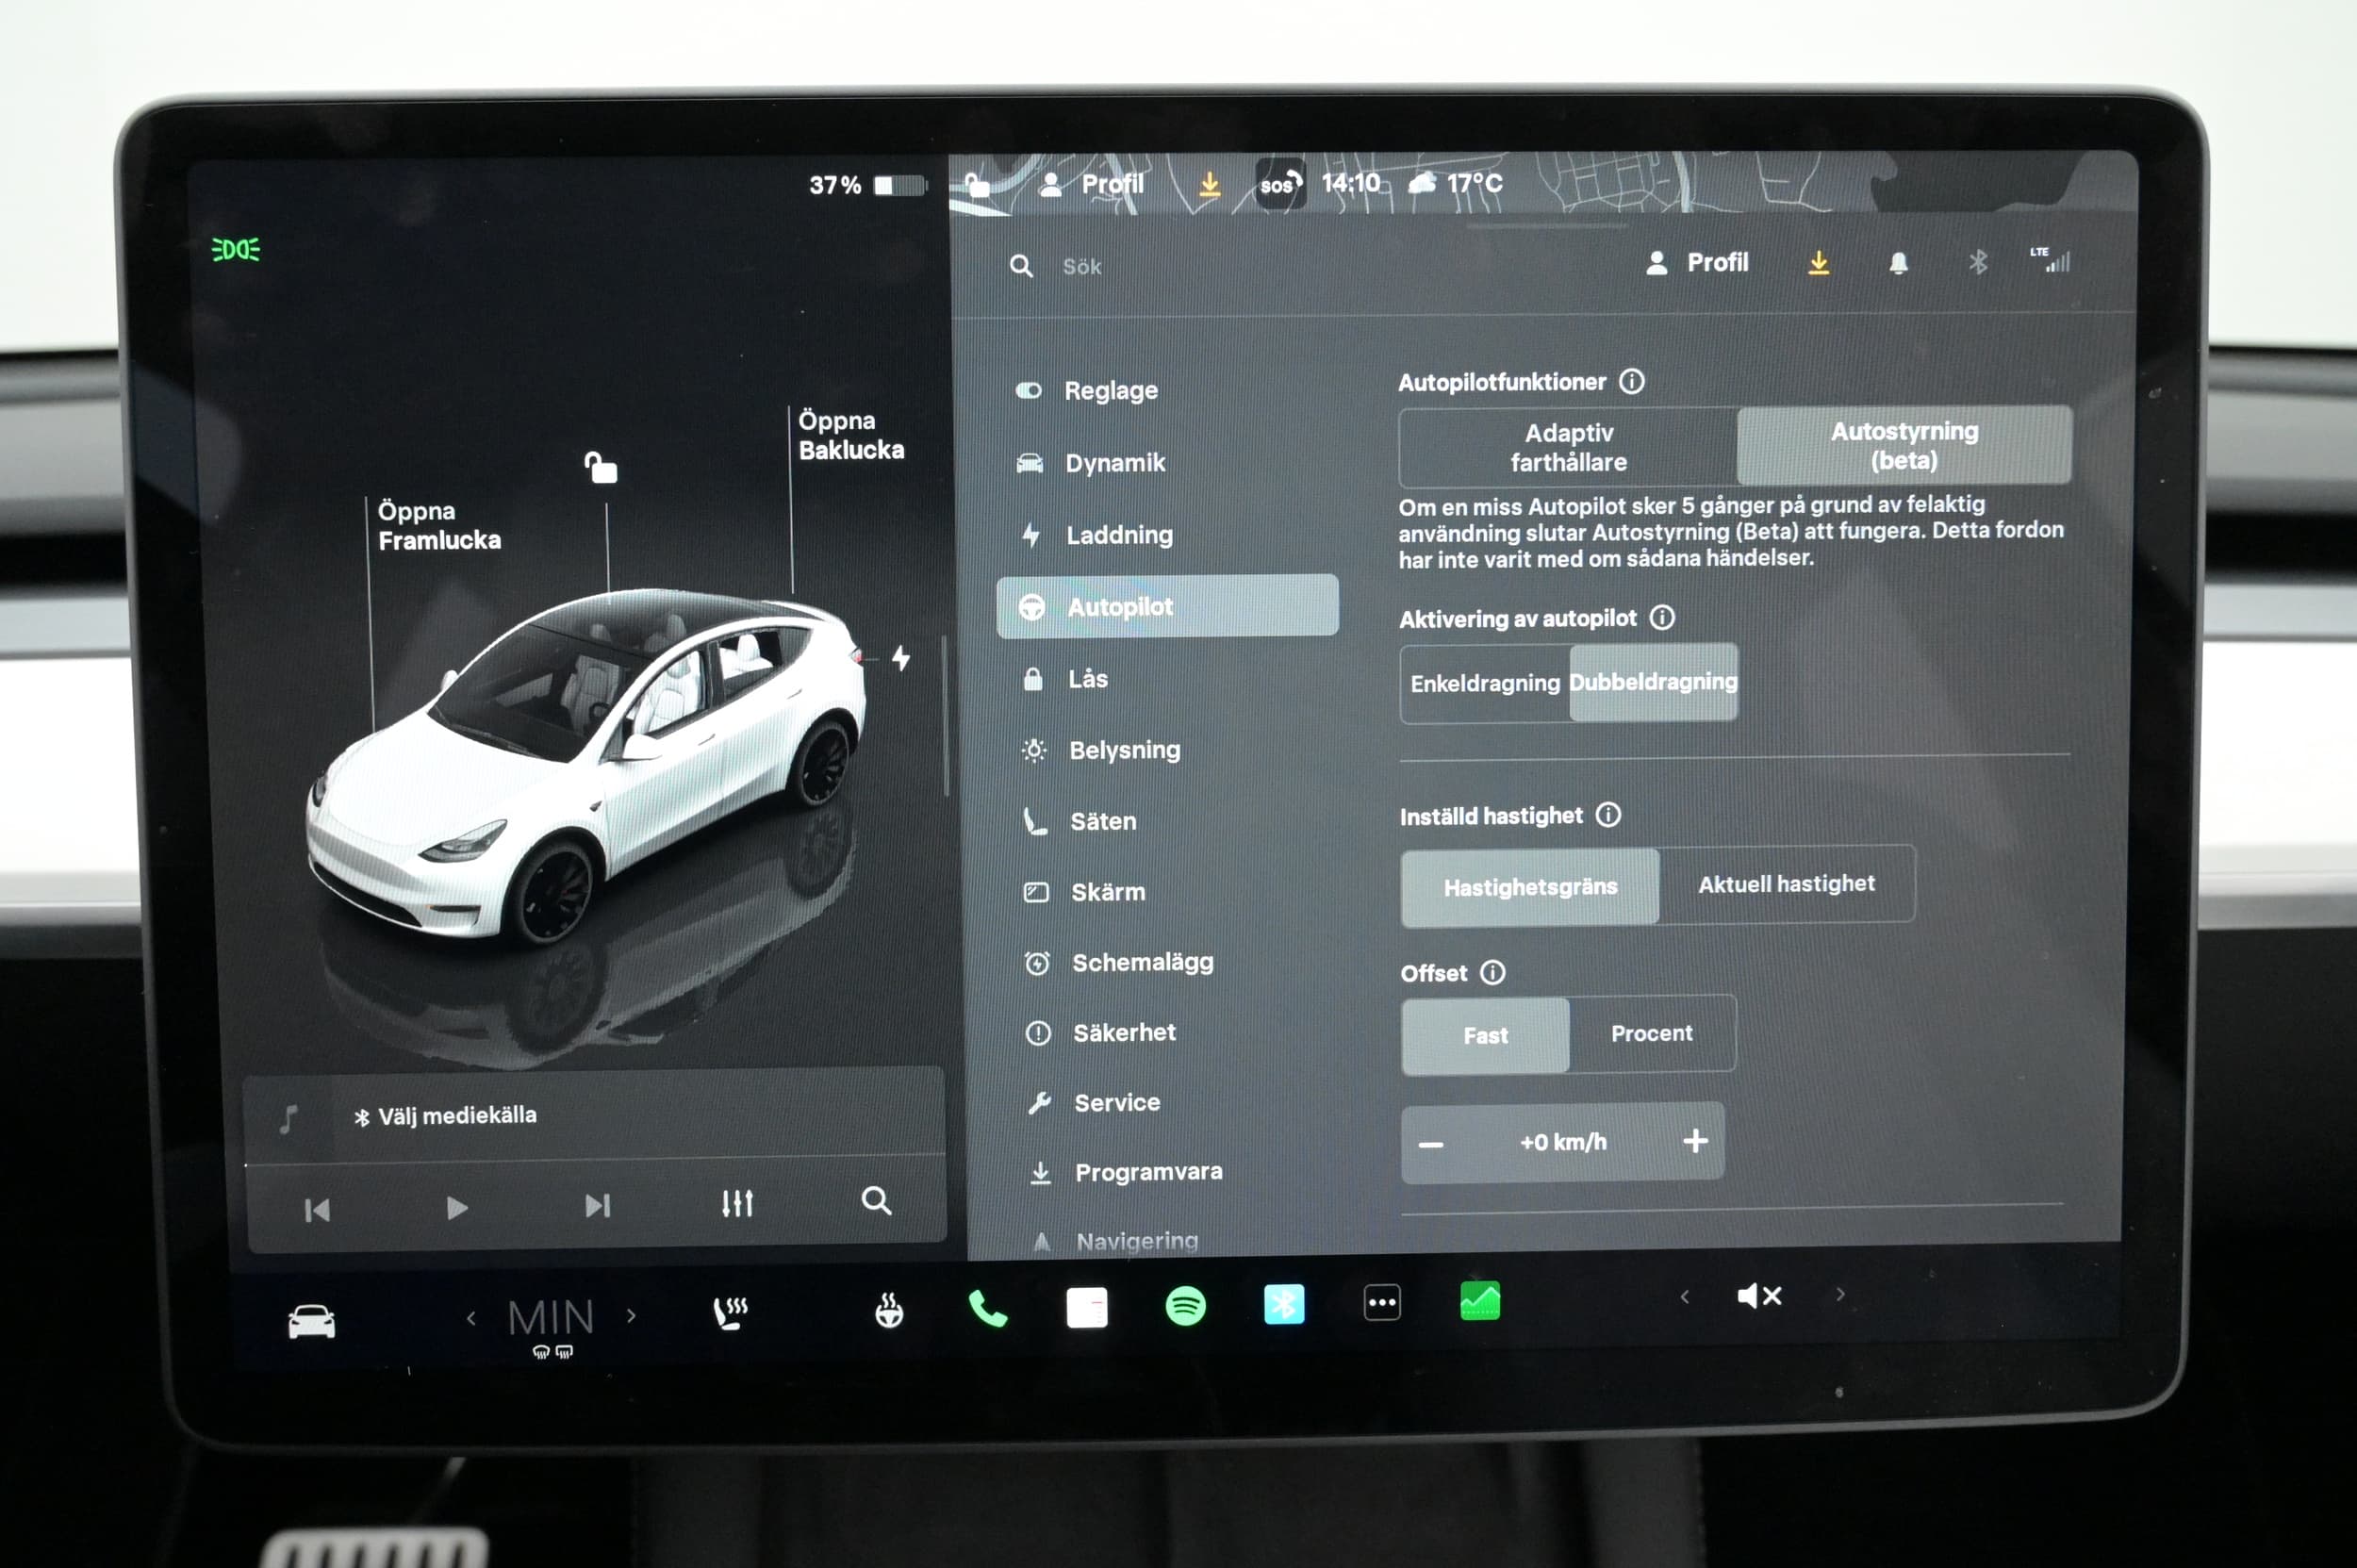Open the Phone app
This screenshot has width=2357, height=1568.
[987, 1308]
